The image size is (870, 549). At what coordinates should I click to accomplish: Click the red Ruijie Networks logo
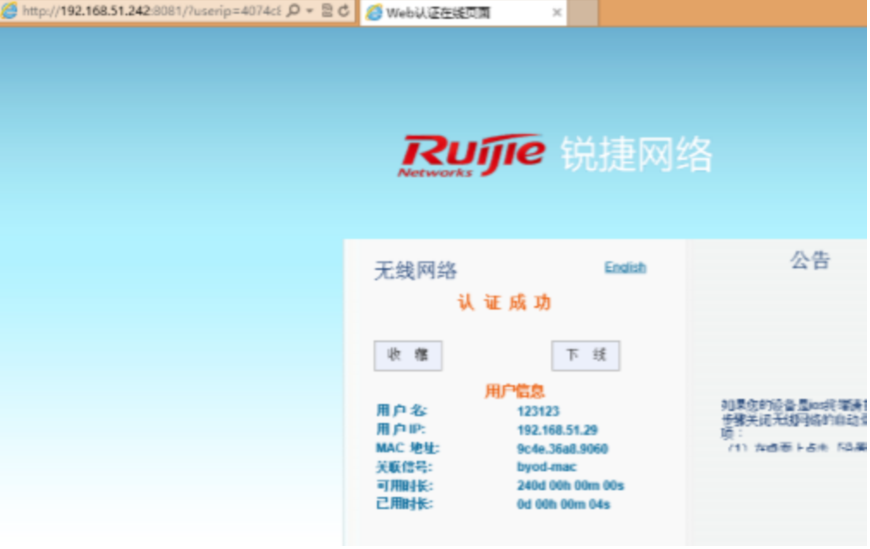[x=472, y=155]
